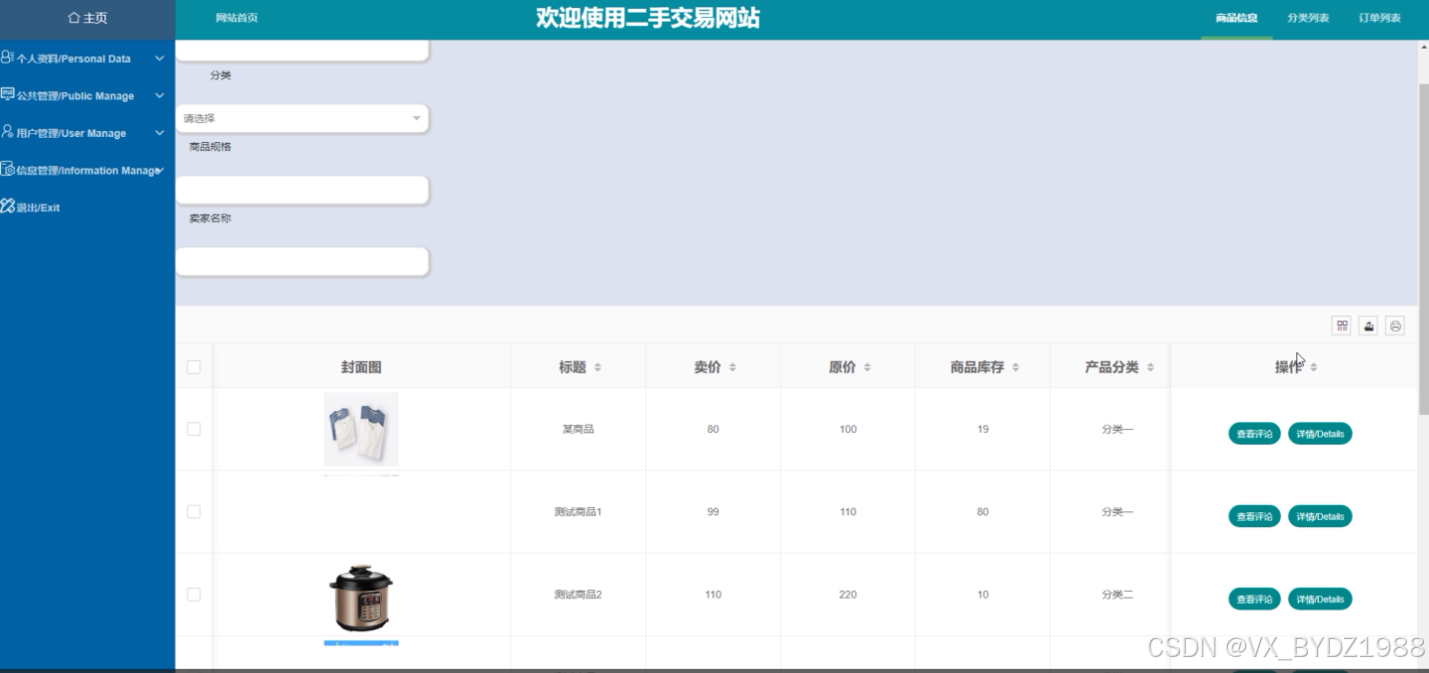Click the 某商品 title cell
This screenshot has width=1429, height=673.
tap(578, 429)
